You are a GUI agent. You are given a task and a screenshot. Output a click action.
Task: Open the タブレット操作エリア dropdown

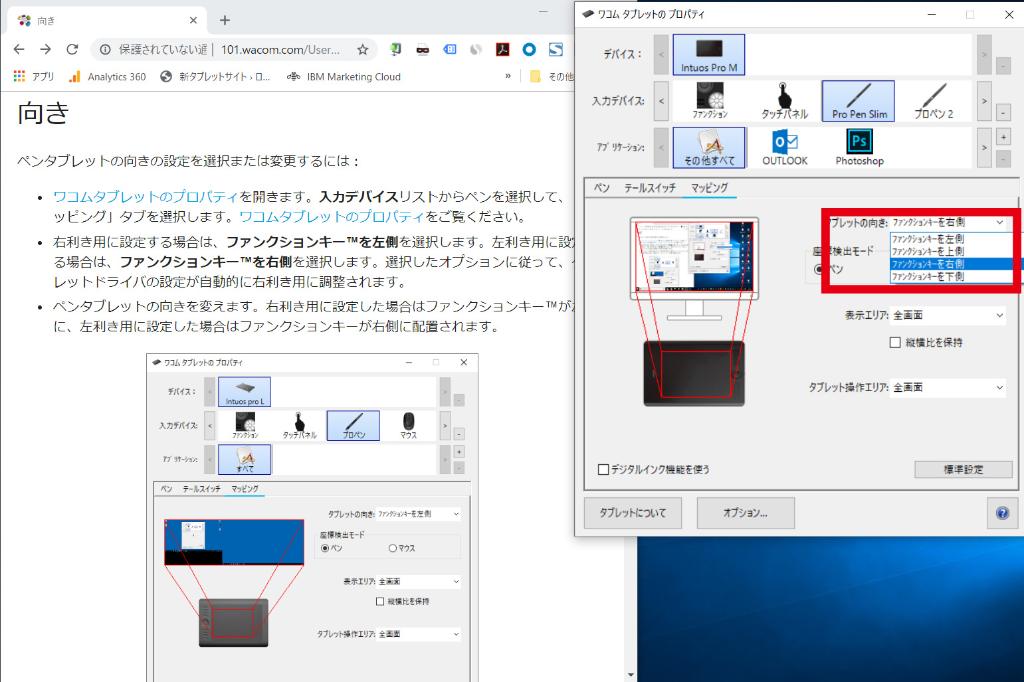(x=948, y=387)
